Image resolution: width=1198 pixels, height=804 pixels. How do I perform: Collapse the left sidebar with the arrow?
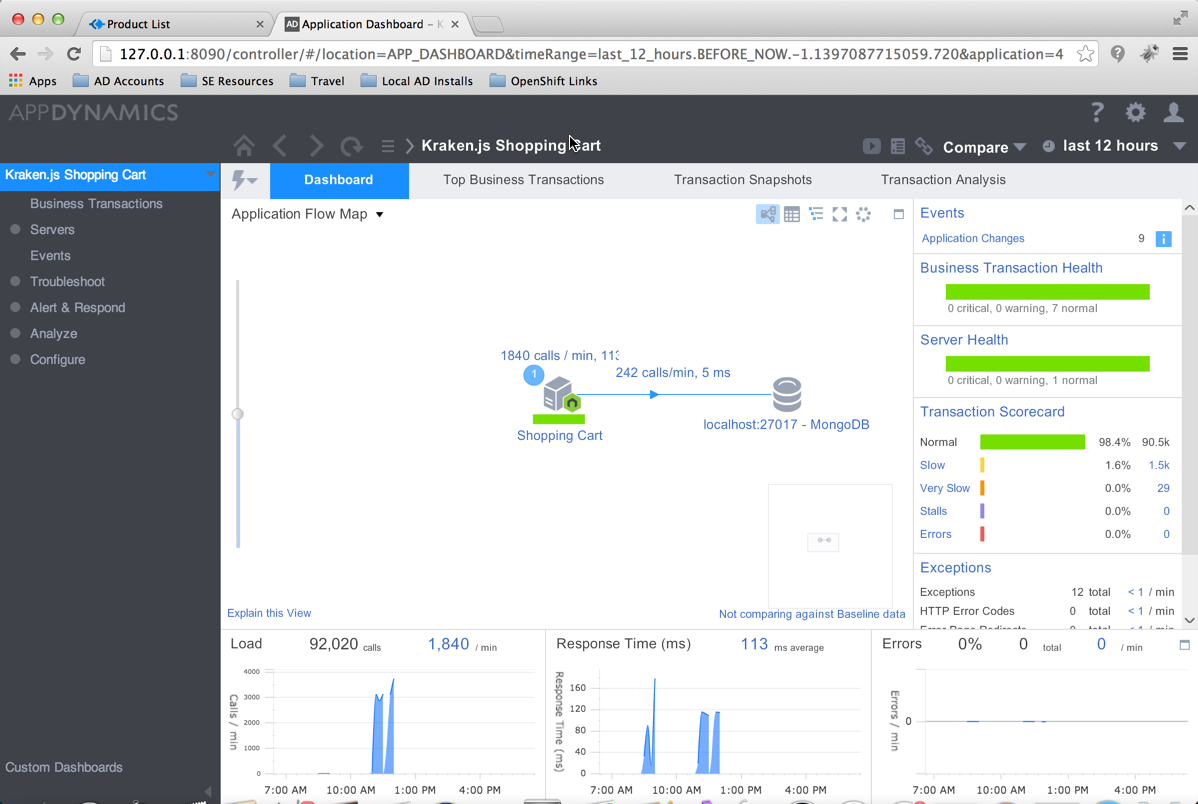tap(208, 791)
